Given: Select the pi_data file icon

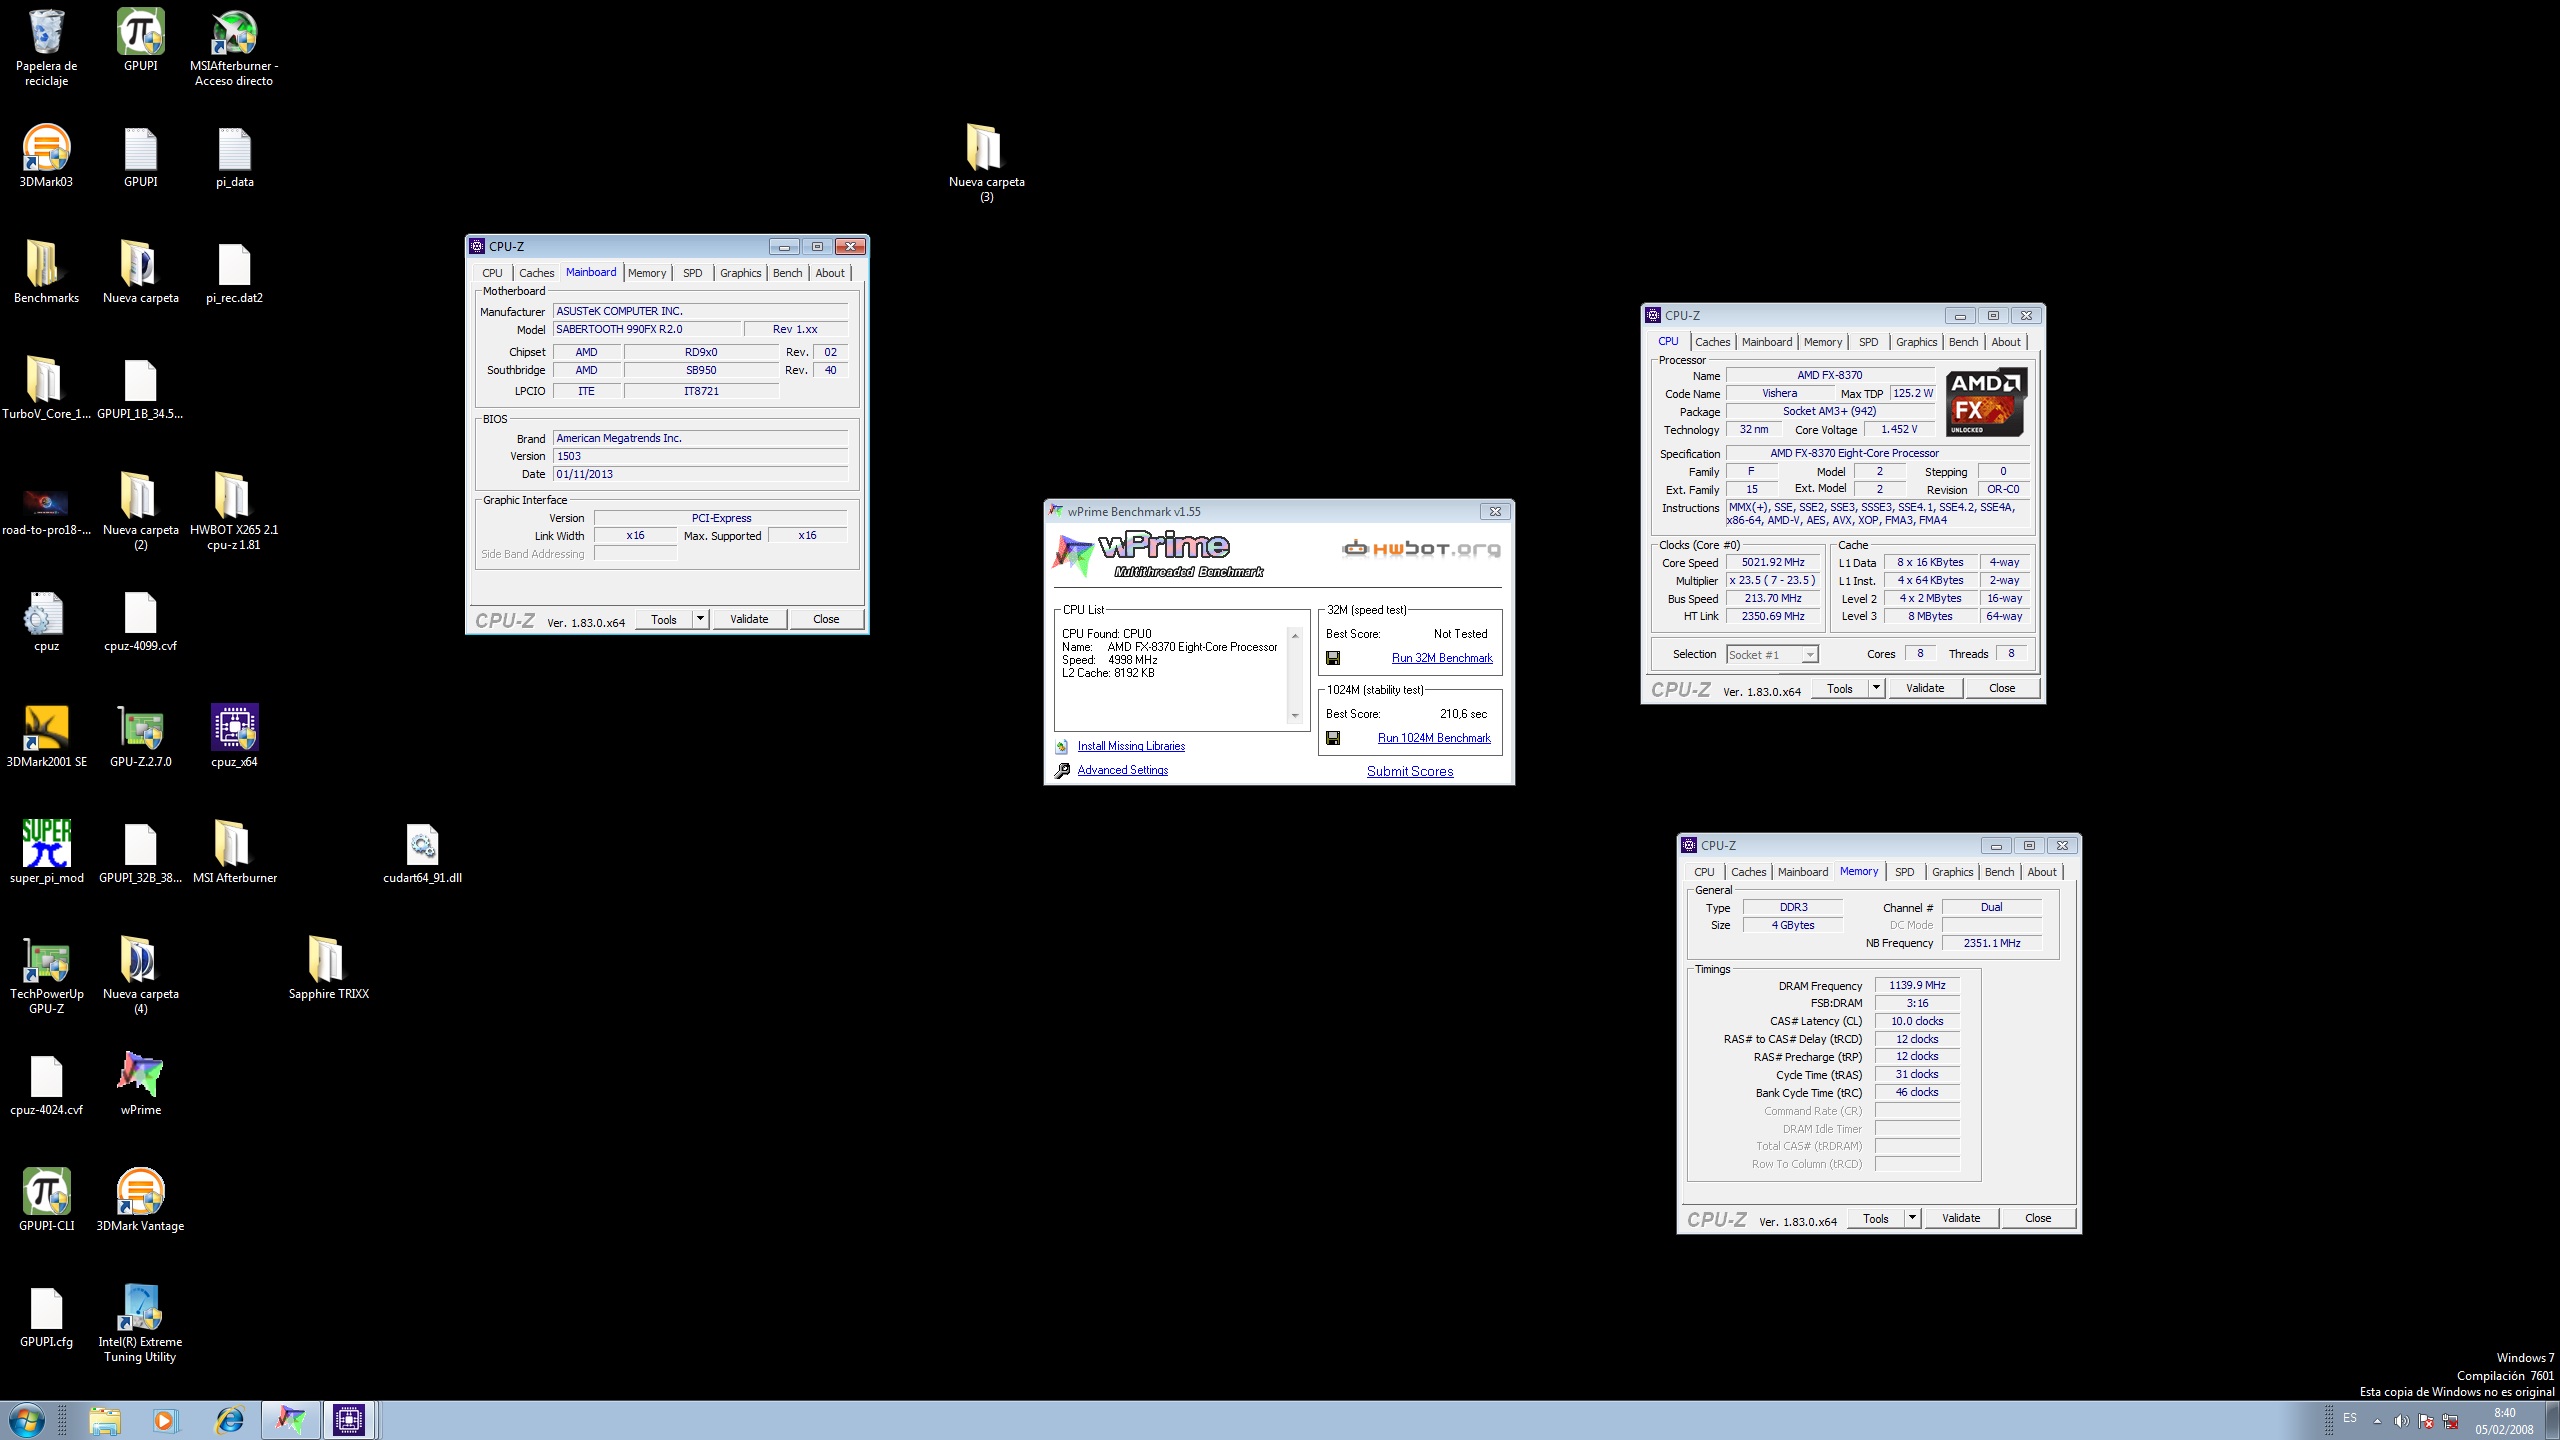Looking at the screenshot, I should (234, 149).
